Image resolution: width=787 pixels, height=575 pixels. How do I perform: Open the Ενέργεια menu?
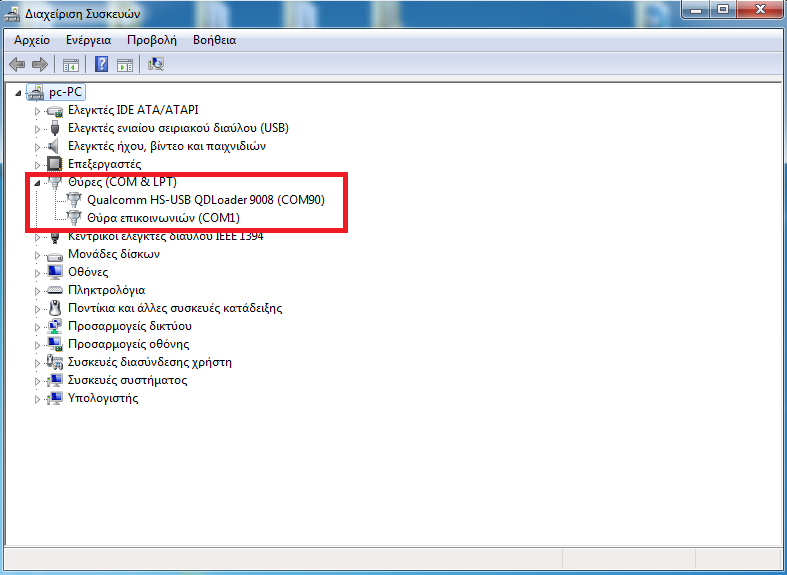coord(88,40)
